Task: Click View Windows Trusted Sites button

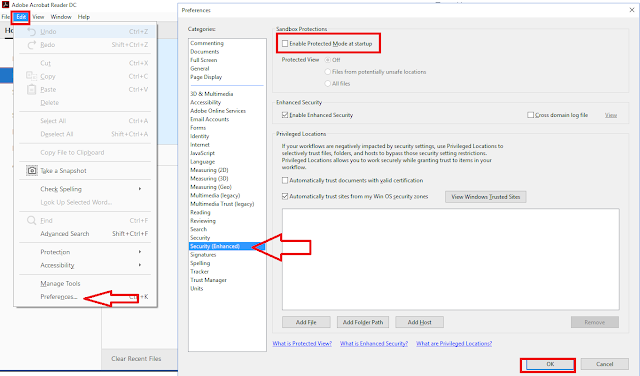Action: pos(485,197)
